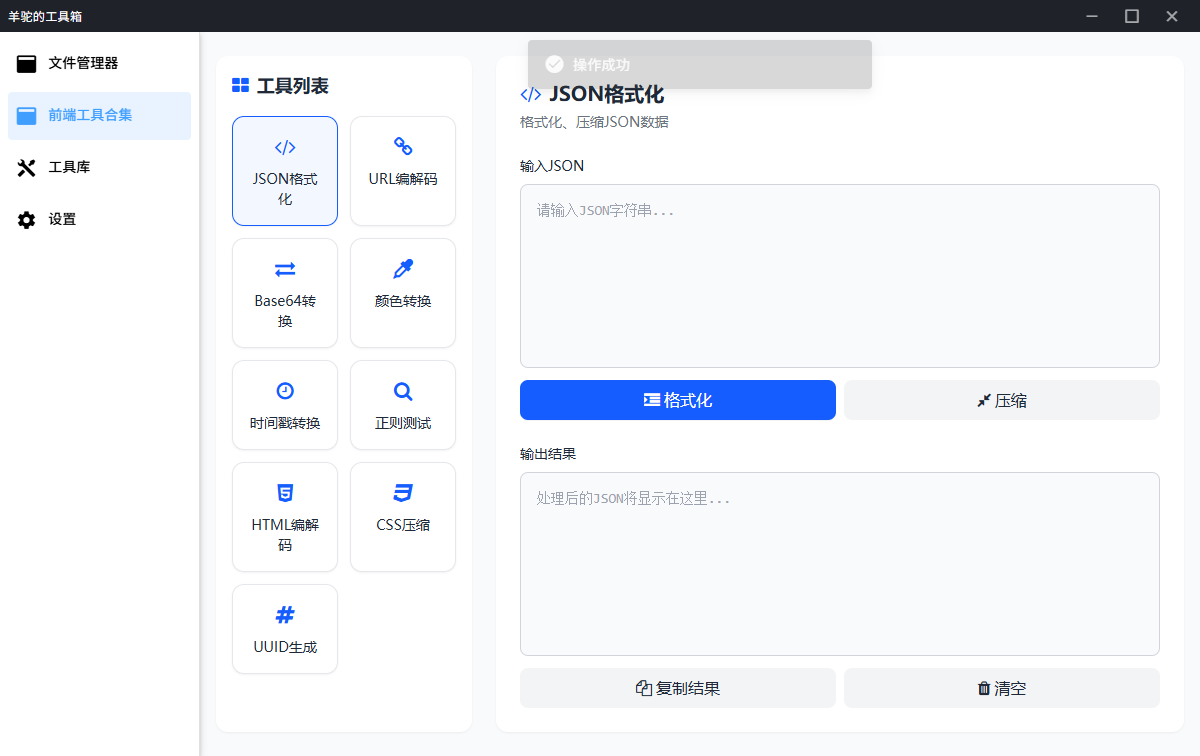Click the 格式化、压缩JSON数据 subtitle

click(594, 123)
